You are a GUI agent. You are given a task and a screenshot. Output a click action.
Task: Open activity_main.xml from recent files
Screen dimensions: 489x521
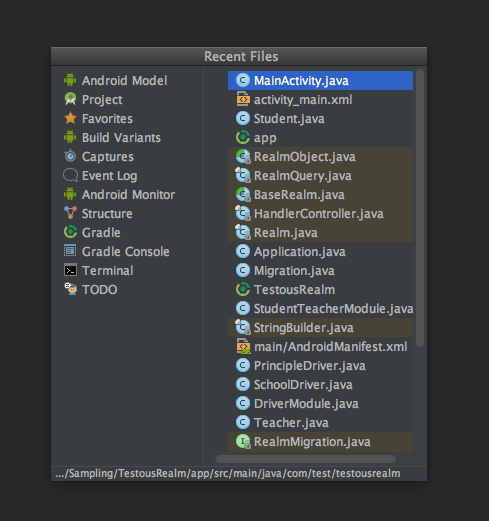[x=320, y=99]
